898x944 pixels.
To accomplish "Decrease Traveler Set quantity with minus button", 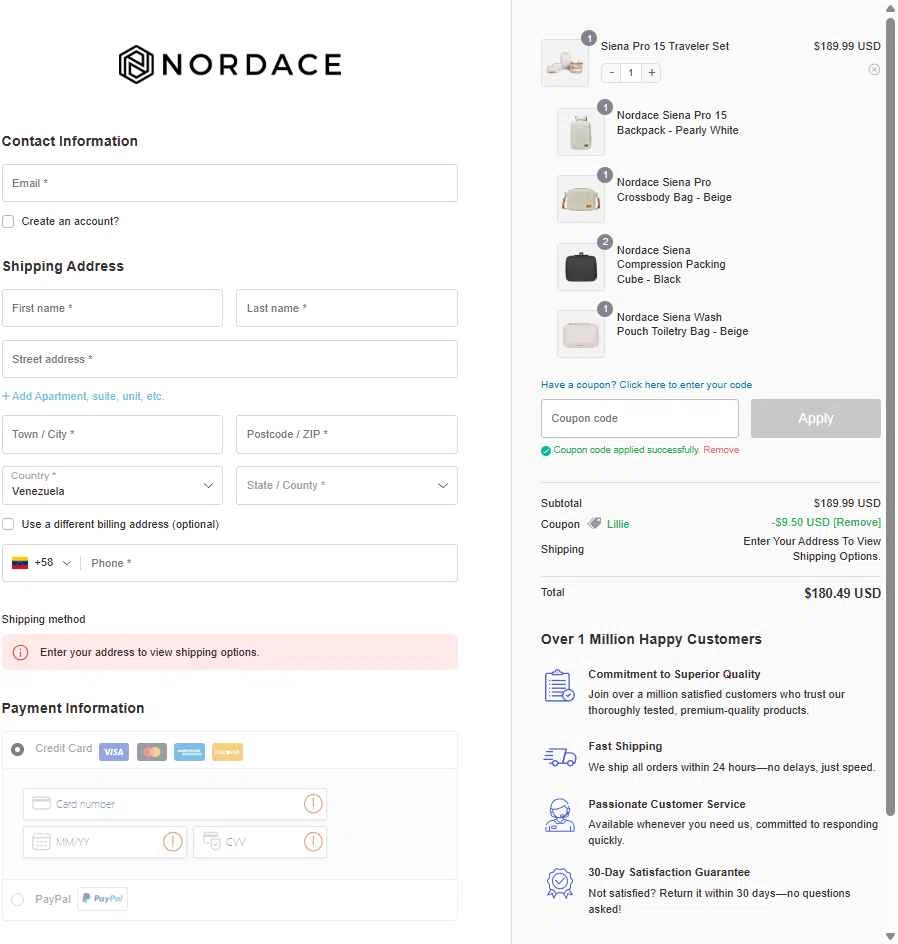I will [612, 73].
